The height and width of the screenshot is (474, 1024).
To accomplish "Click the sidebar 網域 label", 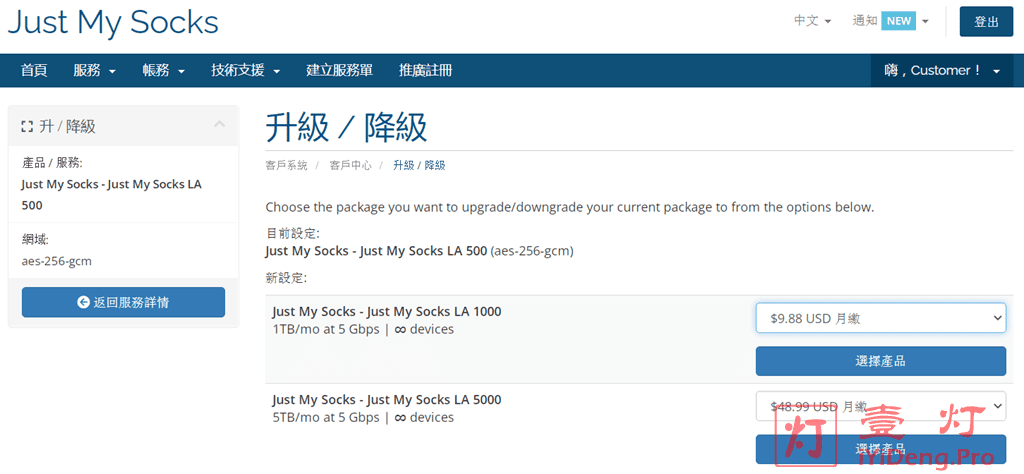I will (x=35, y=240).
